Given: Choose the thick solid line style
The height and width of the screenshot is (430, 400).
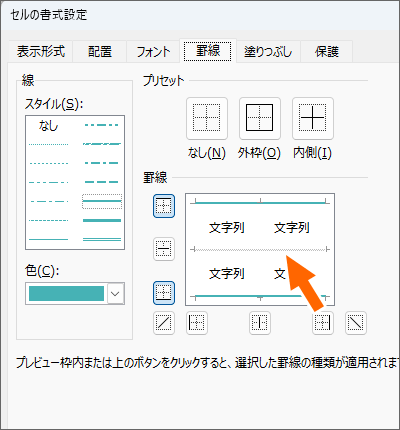Looking at the screenshot, I should (102, 220).
